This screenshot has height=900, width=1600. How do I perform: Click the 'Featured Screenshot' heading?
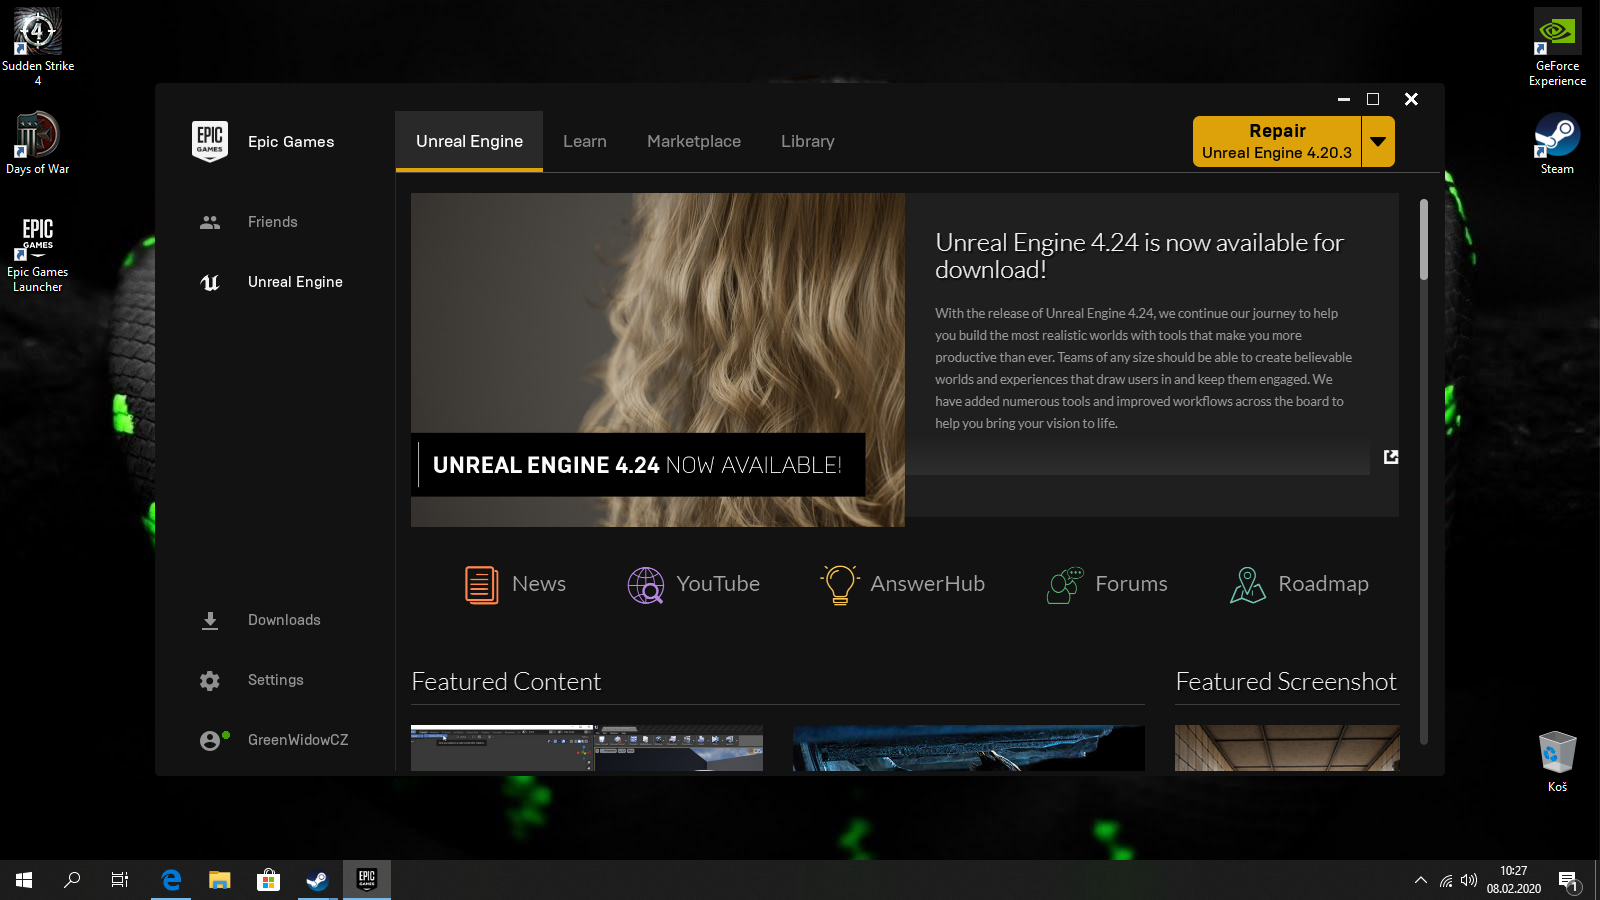(1286, 682)
